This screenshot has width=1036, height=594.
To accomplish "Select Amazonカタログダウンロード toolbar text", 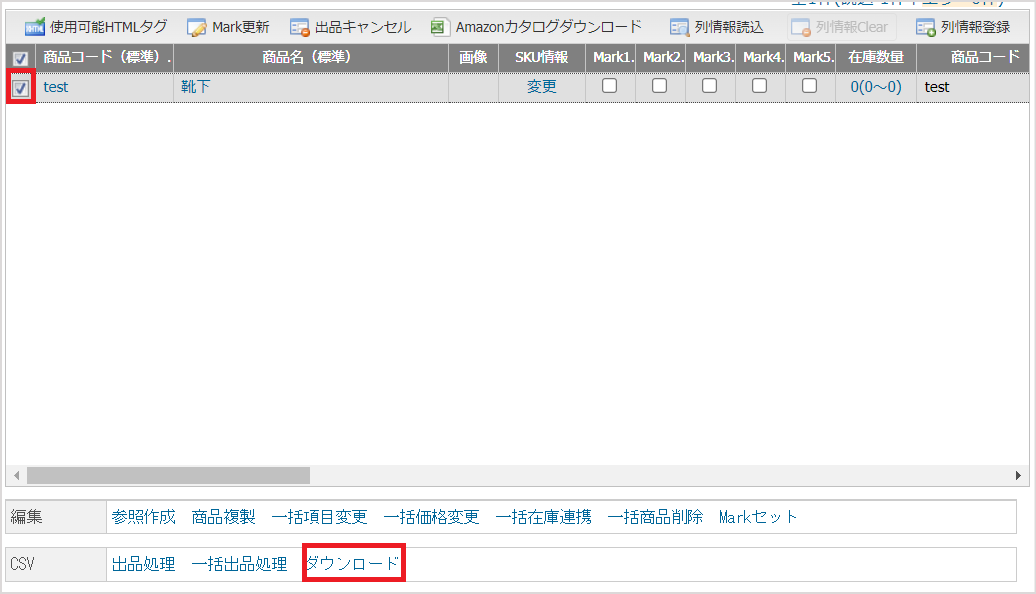I will coord(548,27).
